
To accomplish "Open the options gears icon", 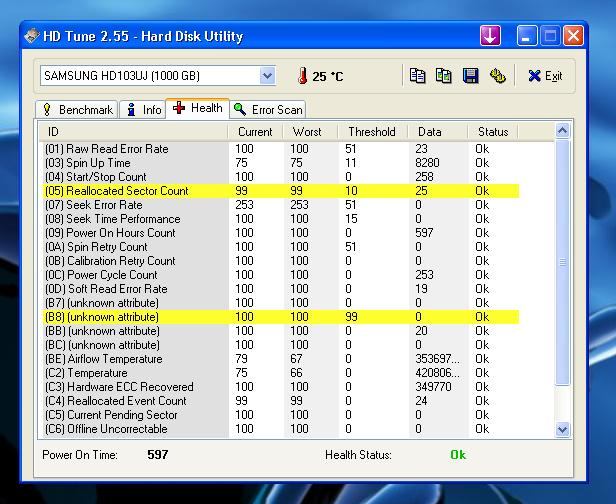I will pos(497,75).
